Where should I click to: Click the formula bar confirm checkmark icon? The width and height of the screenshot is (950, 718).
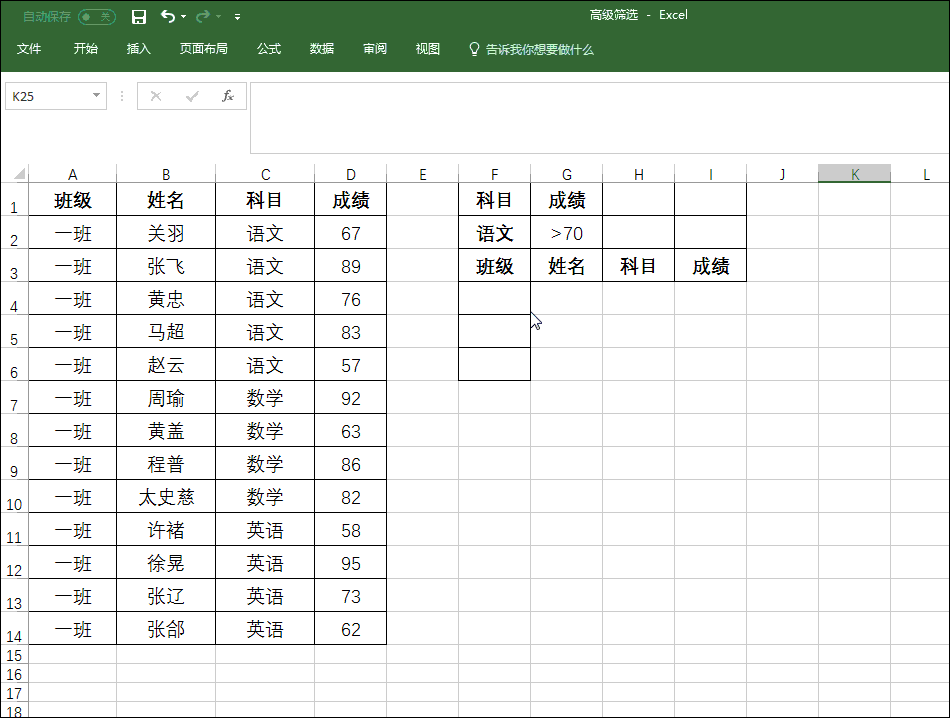192,96
